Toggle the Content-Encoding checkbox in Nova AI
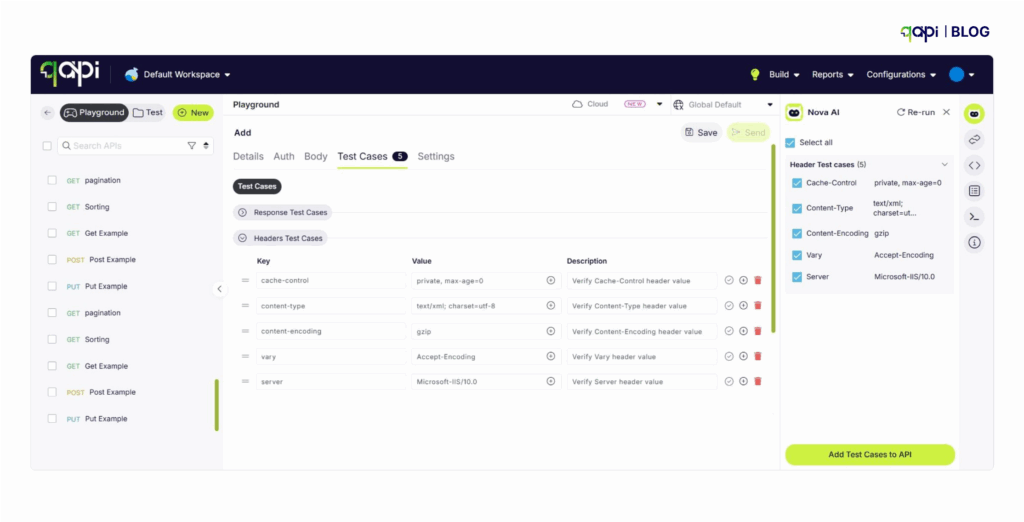Screen dimensions: 1024x522 click(x=797, y=233)
